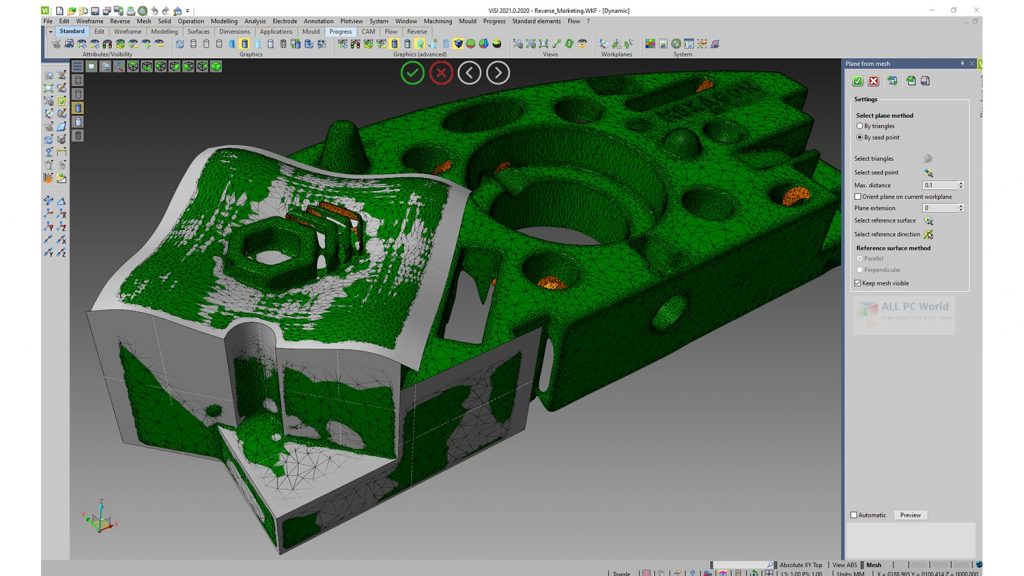
Task: Switch to the Reverse ribbon tab
Action: 416,31
